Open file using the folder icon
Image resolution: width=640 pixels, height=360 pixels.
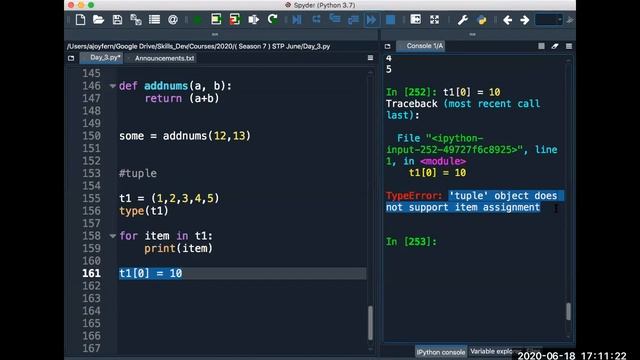(x=98, y=20)
